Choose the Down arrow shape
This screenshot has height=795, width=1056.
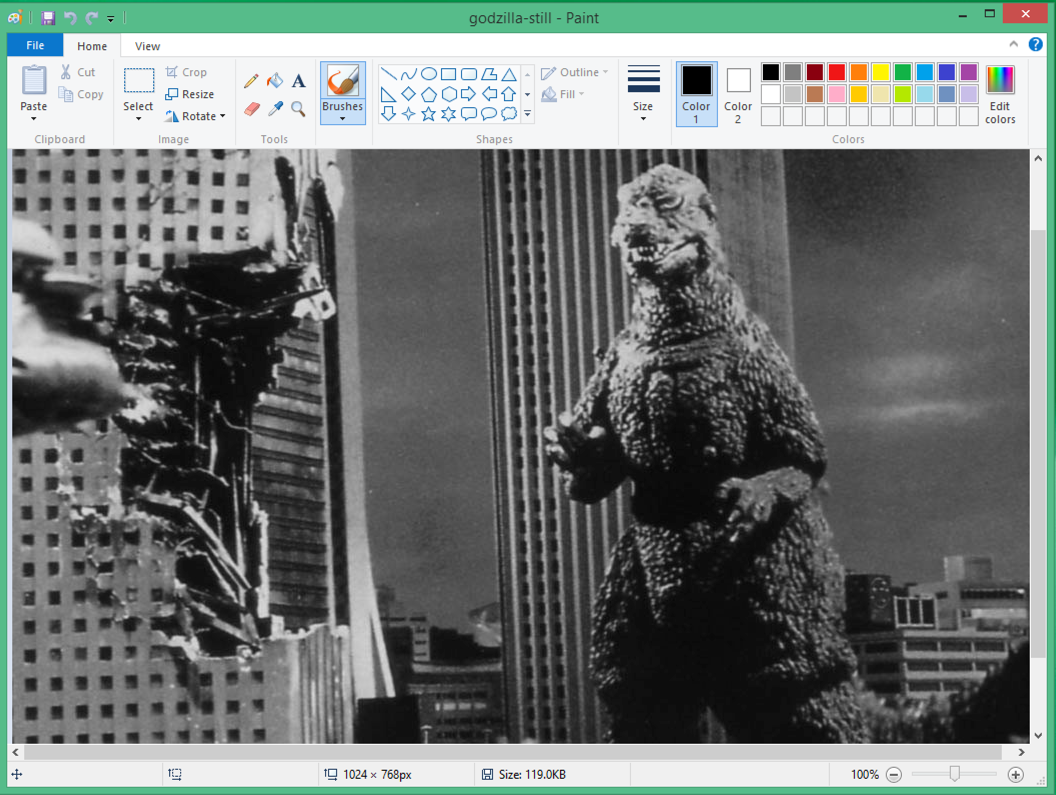point(389,114)
